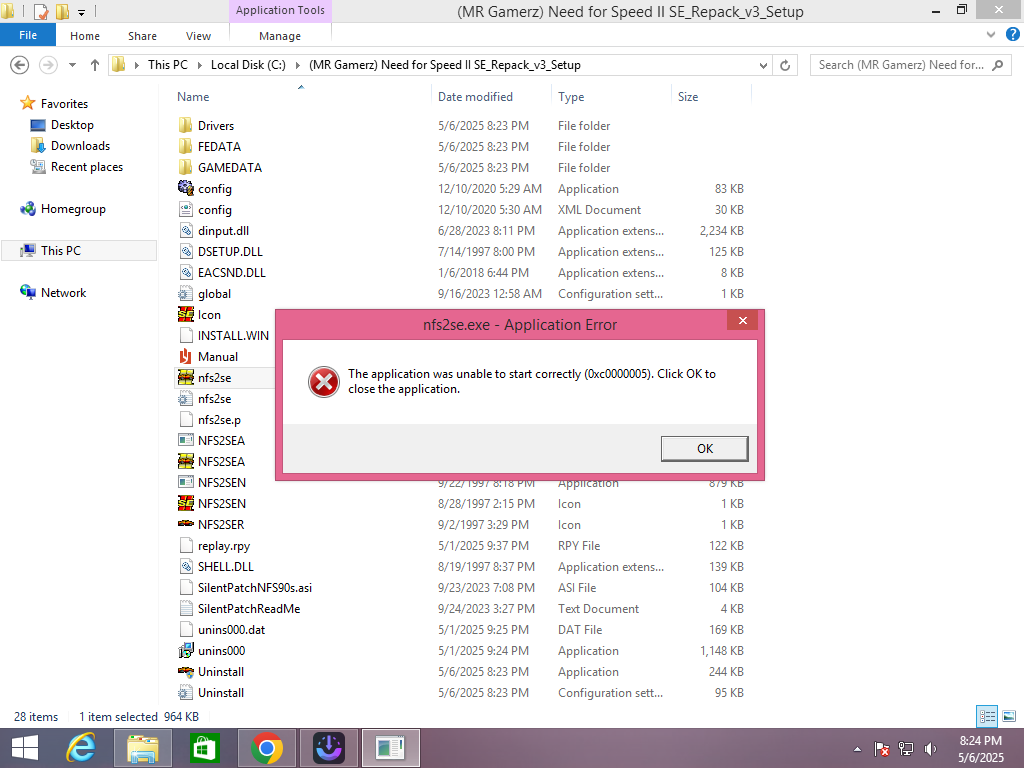Switch to the Home ribbon tab
Screen dimensions: 1024x768
(x=85, y=36)
